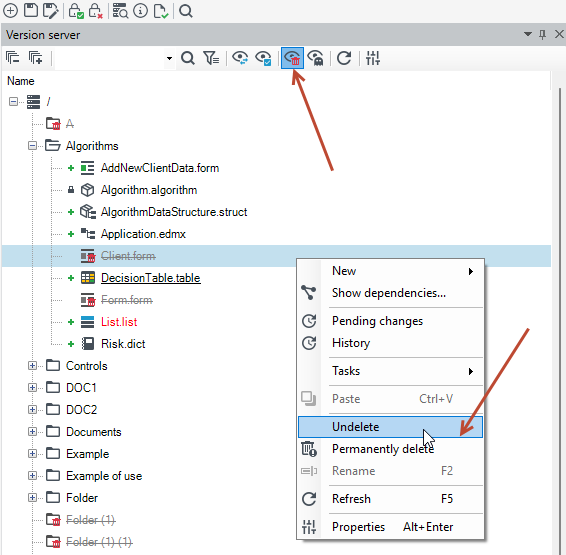
Task: Collapse the root server node
Action: click(x=13, y=102)
